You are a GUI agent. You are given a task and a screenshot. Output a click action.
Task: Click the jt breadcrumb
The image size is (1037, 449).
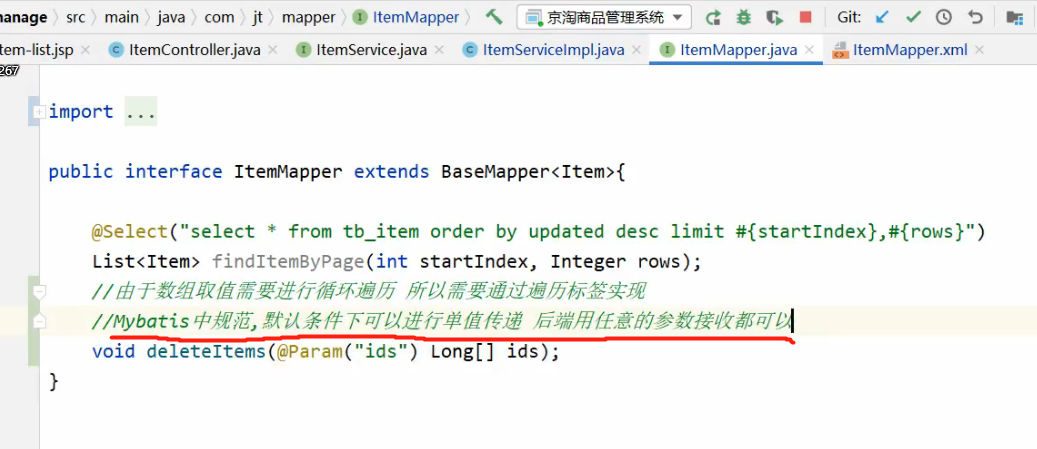[x=258, y=17]
